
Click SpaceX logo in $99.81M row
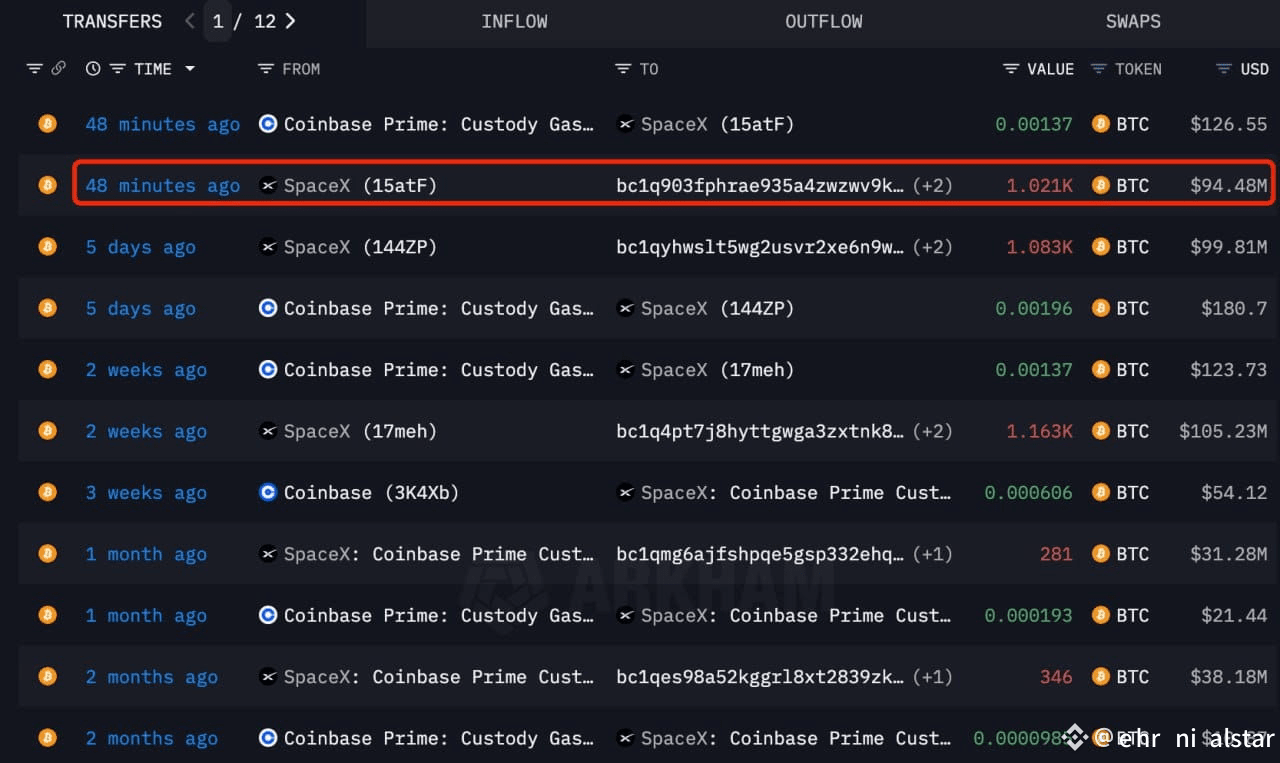(x=267, y=247)
